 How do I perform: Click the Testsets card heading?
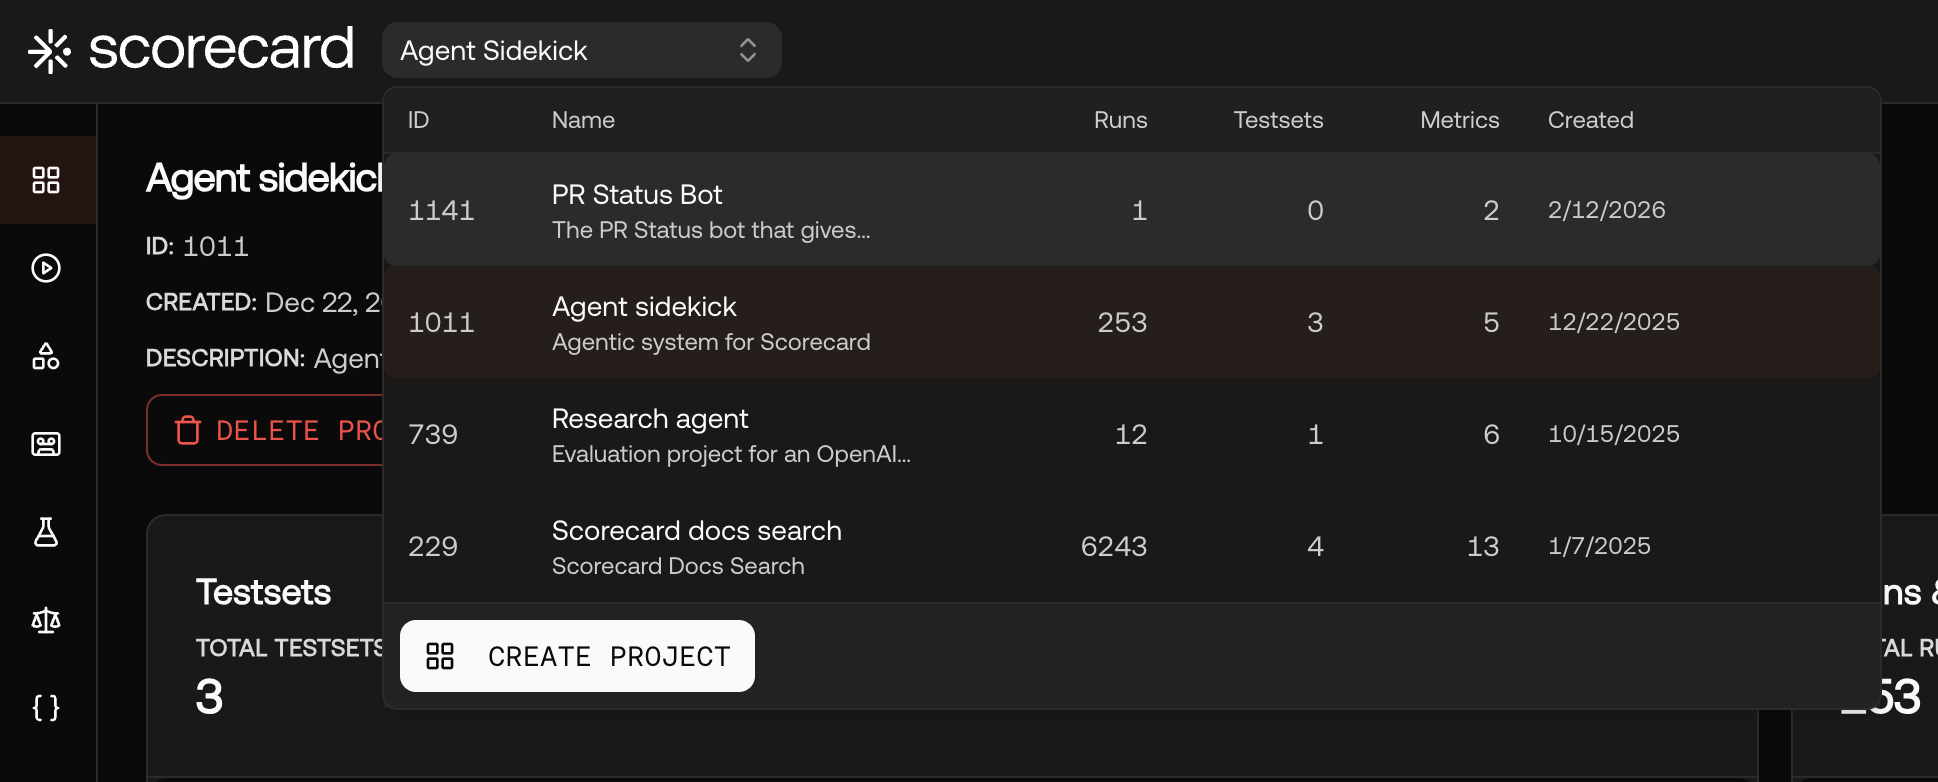click(263, 592)
